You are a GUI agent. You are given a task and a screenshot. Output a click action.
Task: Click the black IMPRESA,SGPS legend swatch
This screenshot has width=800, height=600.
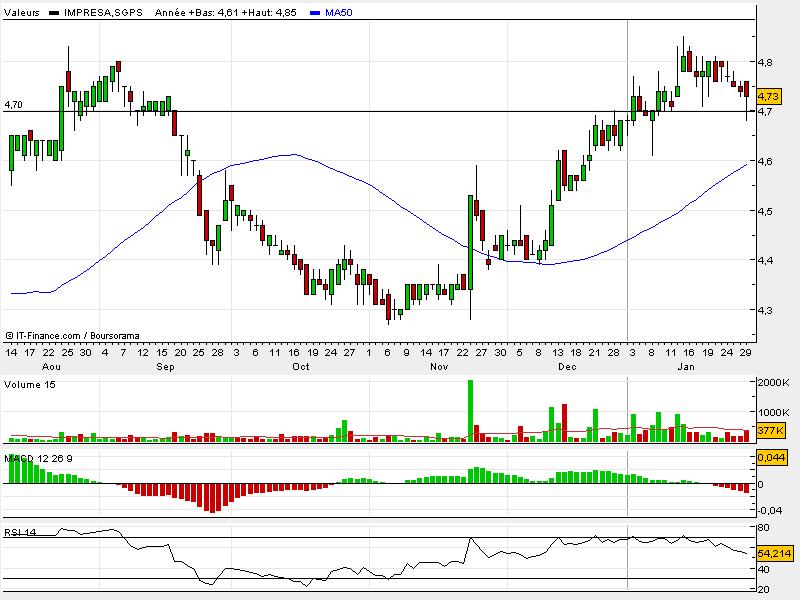pyautogui.click(x=54, y=13)
